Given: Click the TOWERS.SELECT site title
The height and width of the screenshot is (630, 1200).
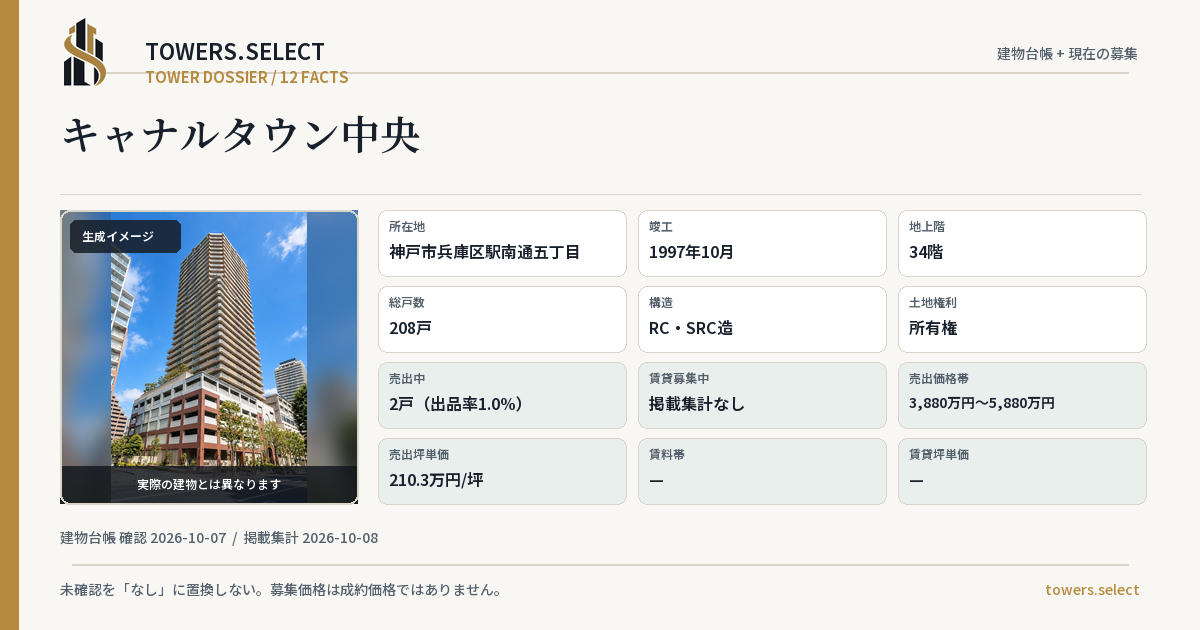Looking at the screenshot, I should 235,52.
